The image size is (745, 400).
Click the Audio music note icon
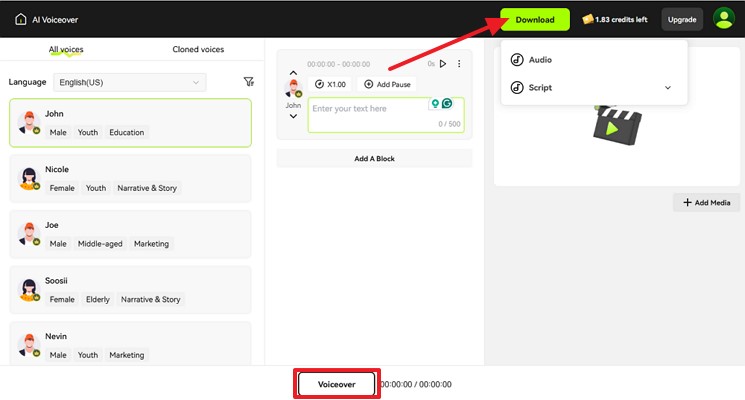click(x=517, y=59)
